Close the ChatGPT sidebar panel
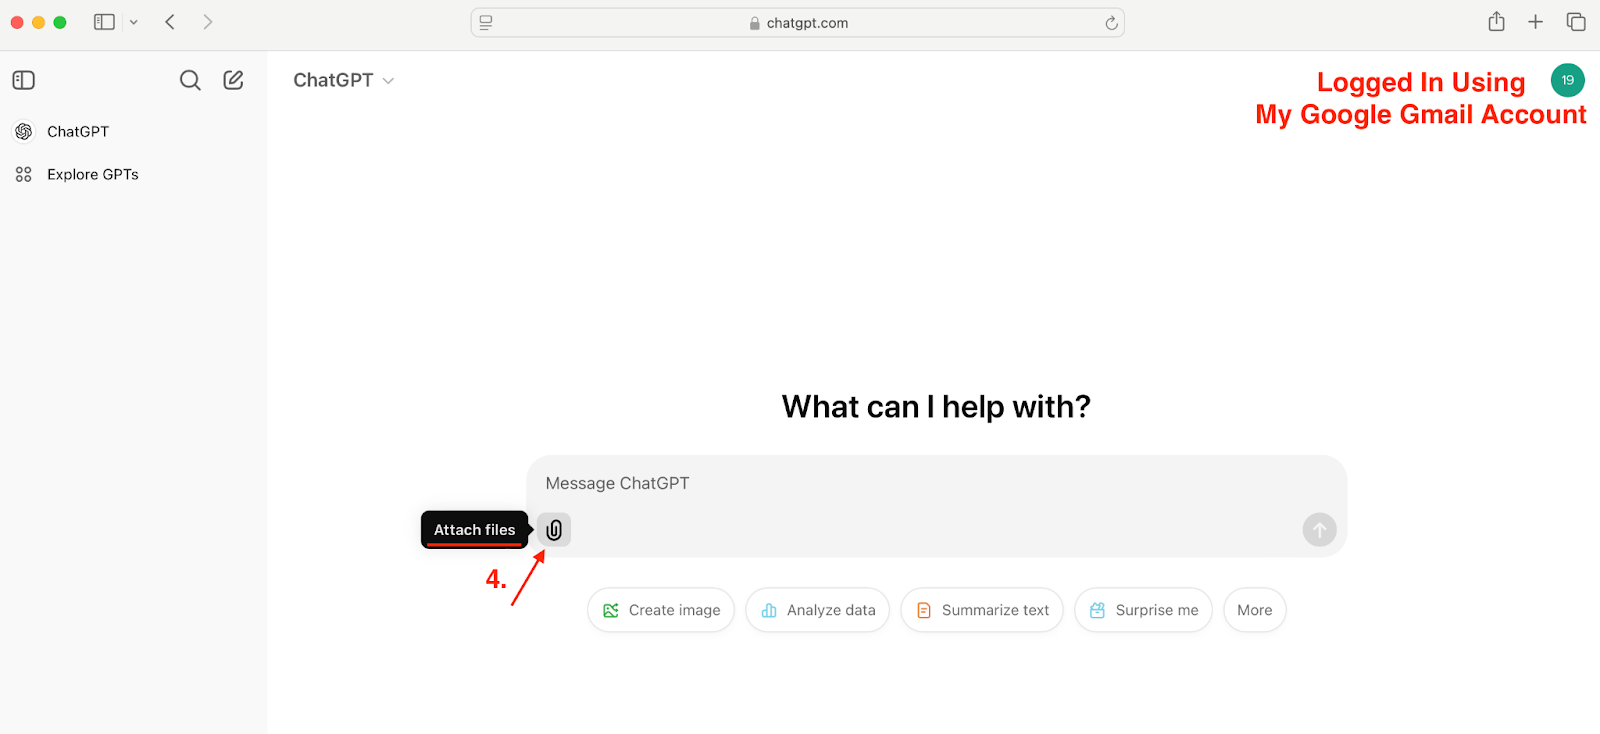 click(x=24, y=80)
